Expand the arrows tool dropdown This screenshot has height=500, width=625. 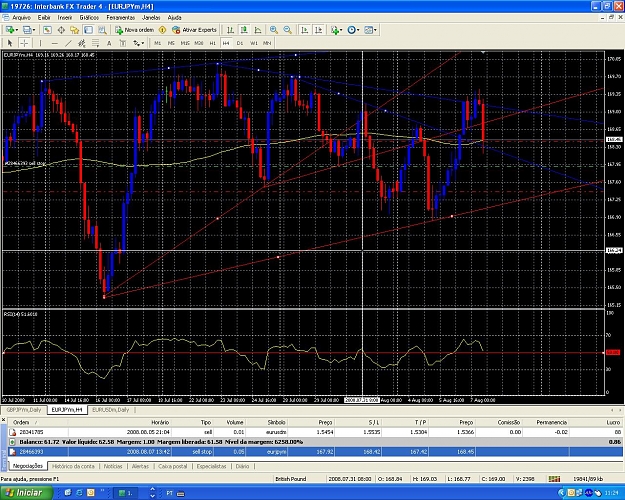point(143,43)
